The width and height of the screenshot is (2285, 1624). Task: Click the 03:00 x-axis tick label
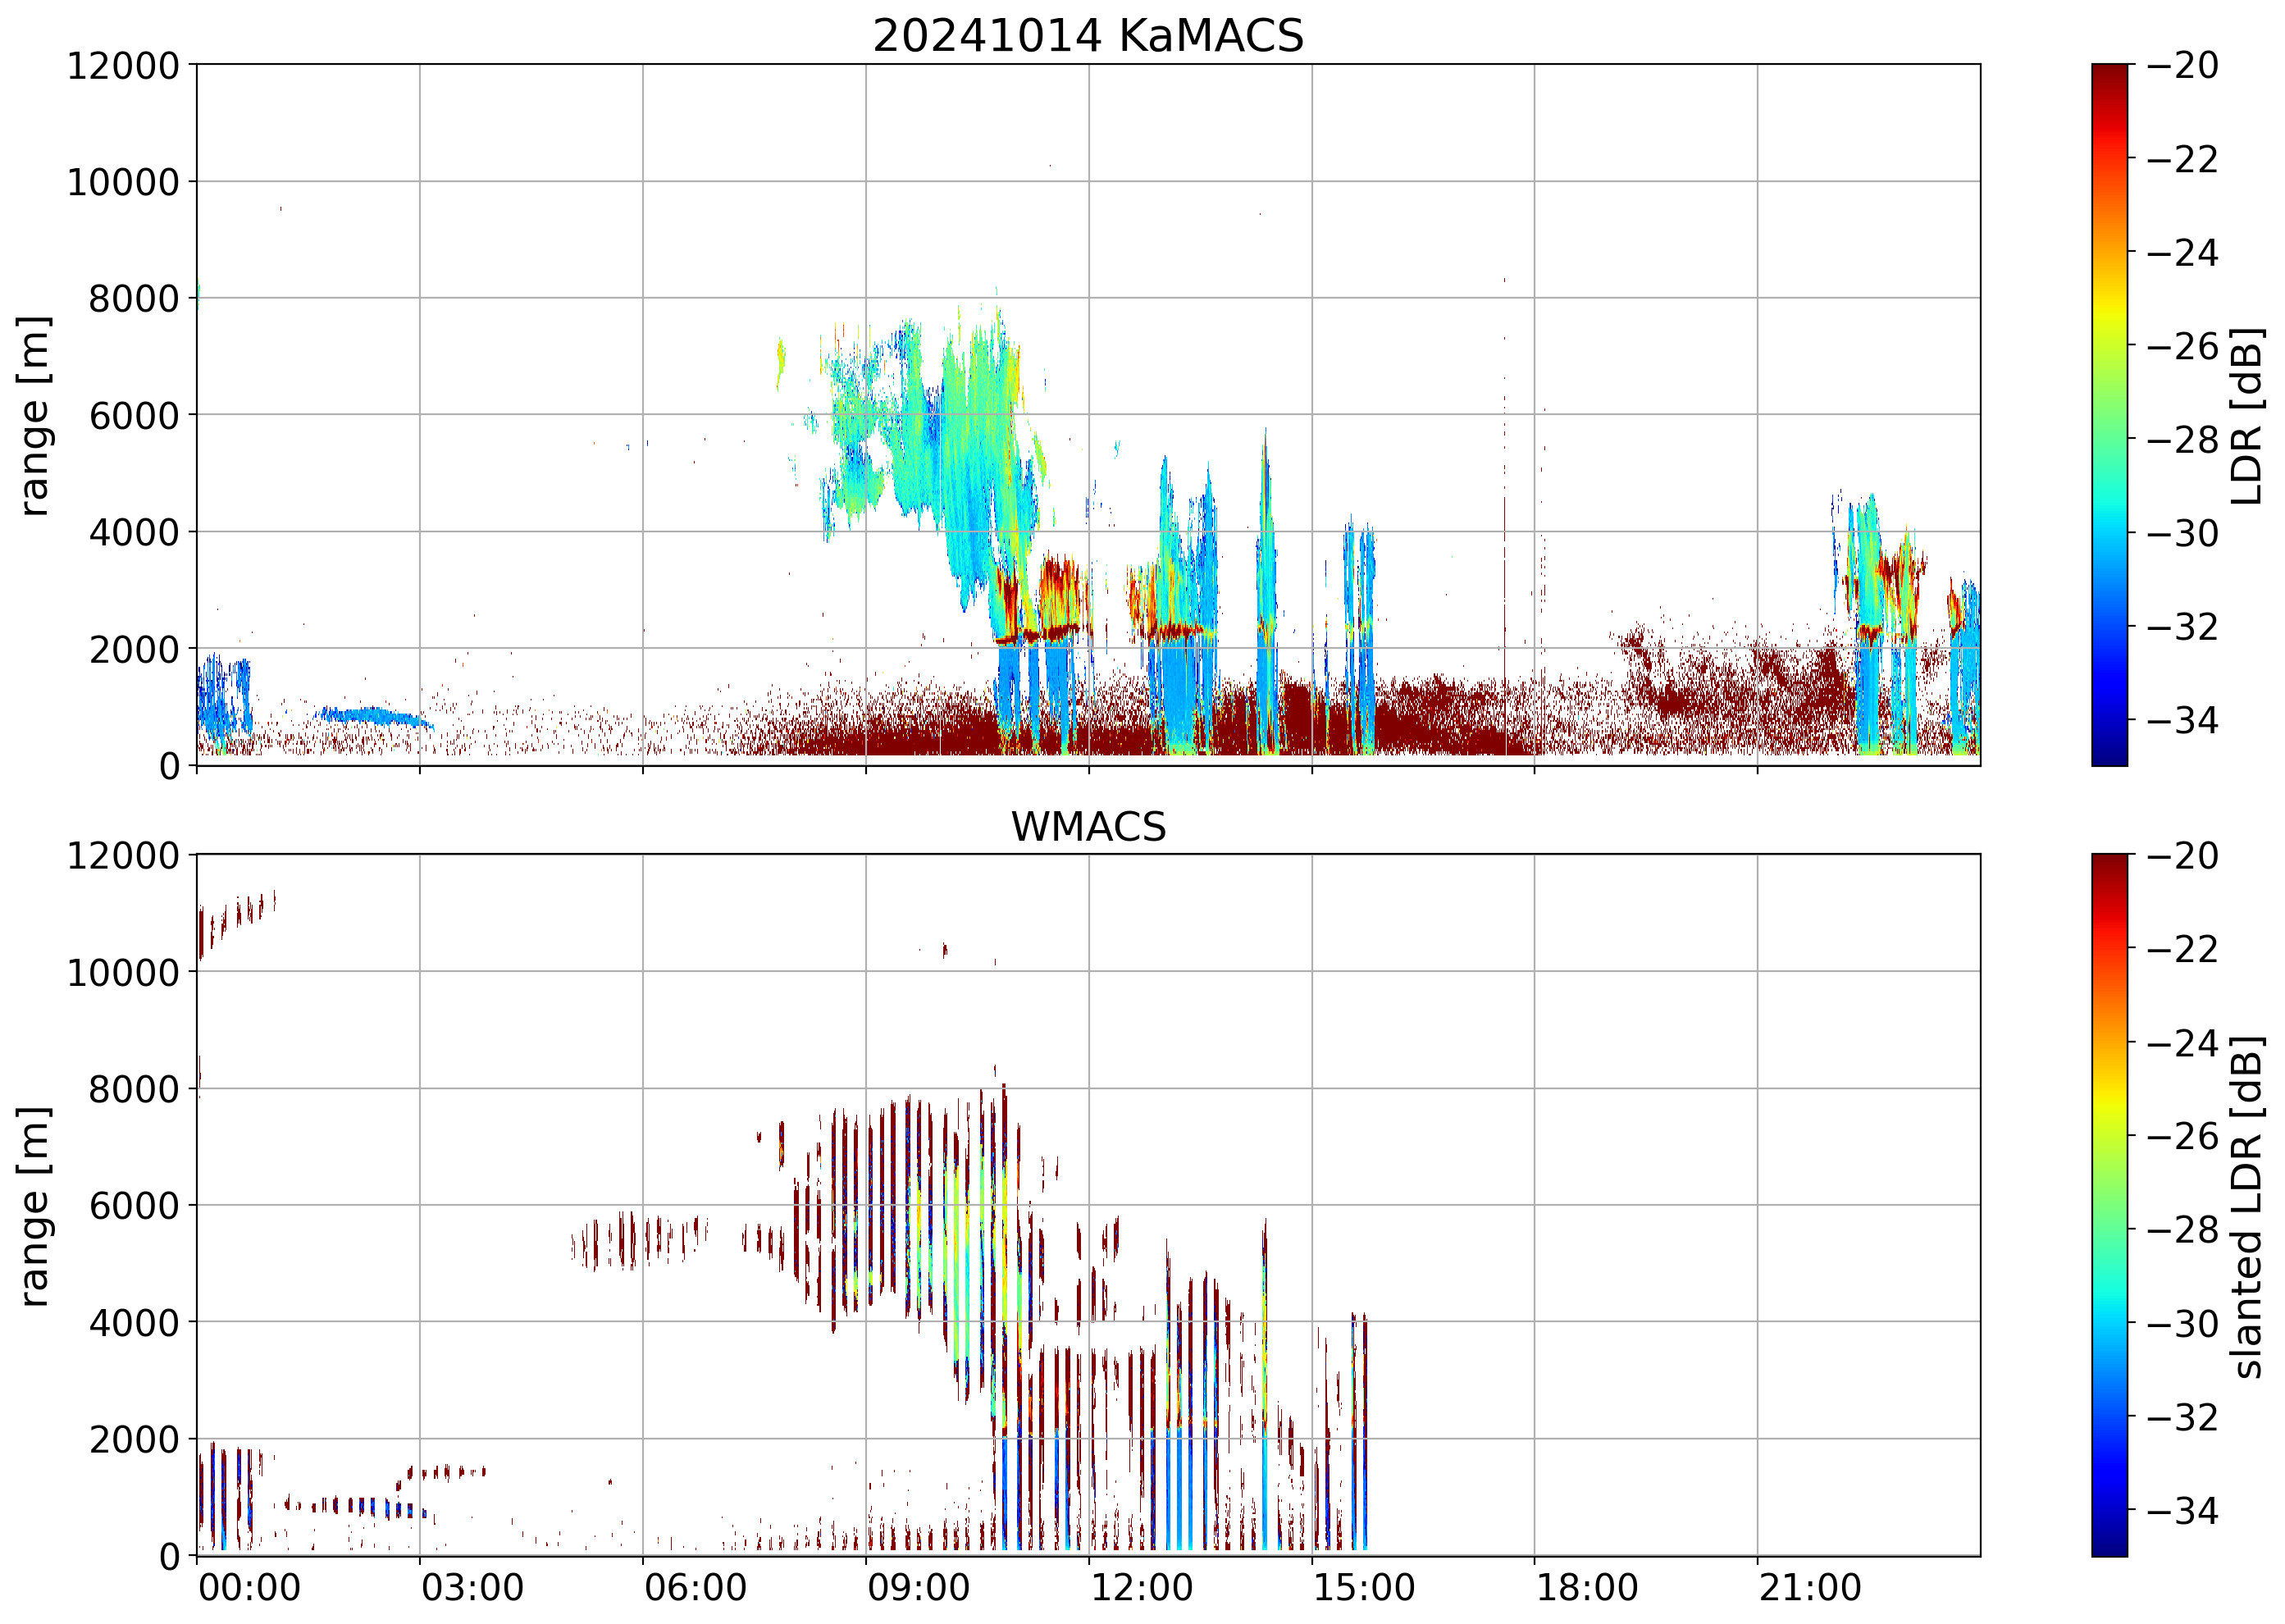pyautogui.click(x=472, y=1588)
